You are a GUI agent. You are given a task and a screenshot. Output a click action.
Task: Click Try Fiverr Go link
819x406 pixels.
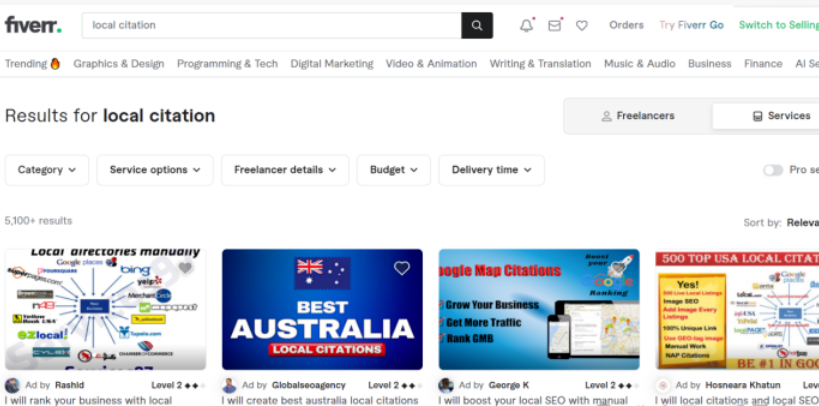coord(691,25)
